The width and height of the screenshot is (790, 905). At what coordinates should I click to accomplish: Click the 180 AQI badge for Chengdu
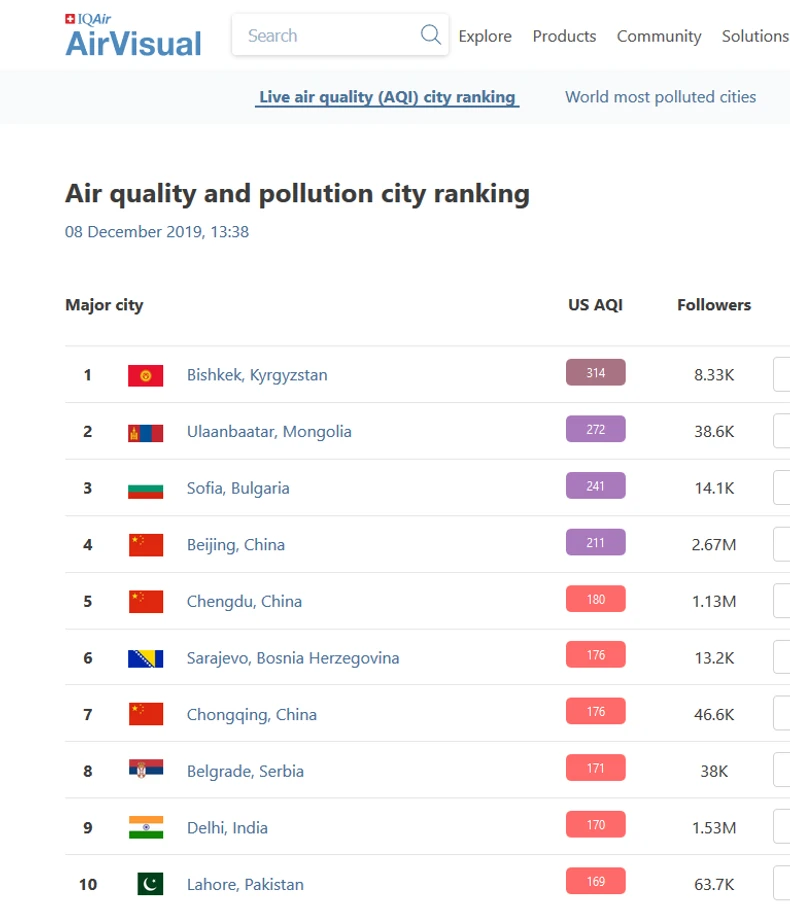pos(595,600)
